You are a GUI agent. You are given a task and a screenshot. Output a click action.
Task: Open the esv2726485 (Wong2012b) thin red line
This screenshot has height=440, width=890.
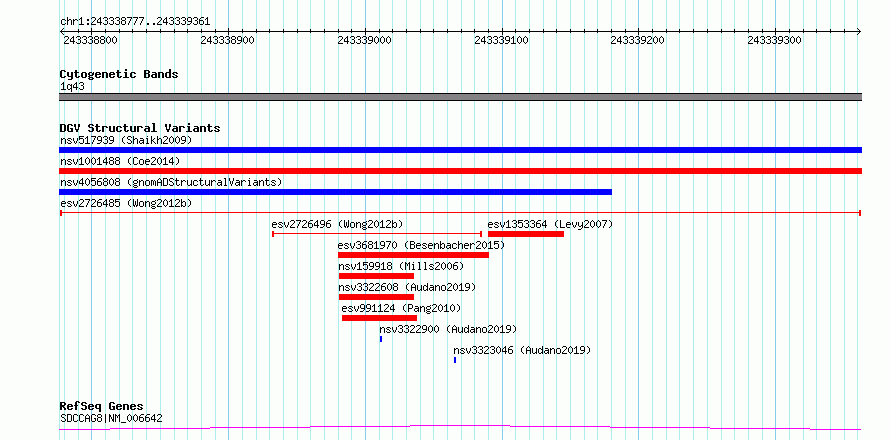[x=460, y=213]
